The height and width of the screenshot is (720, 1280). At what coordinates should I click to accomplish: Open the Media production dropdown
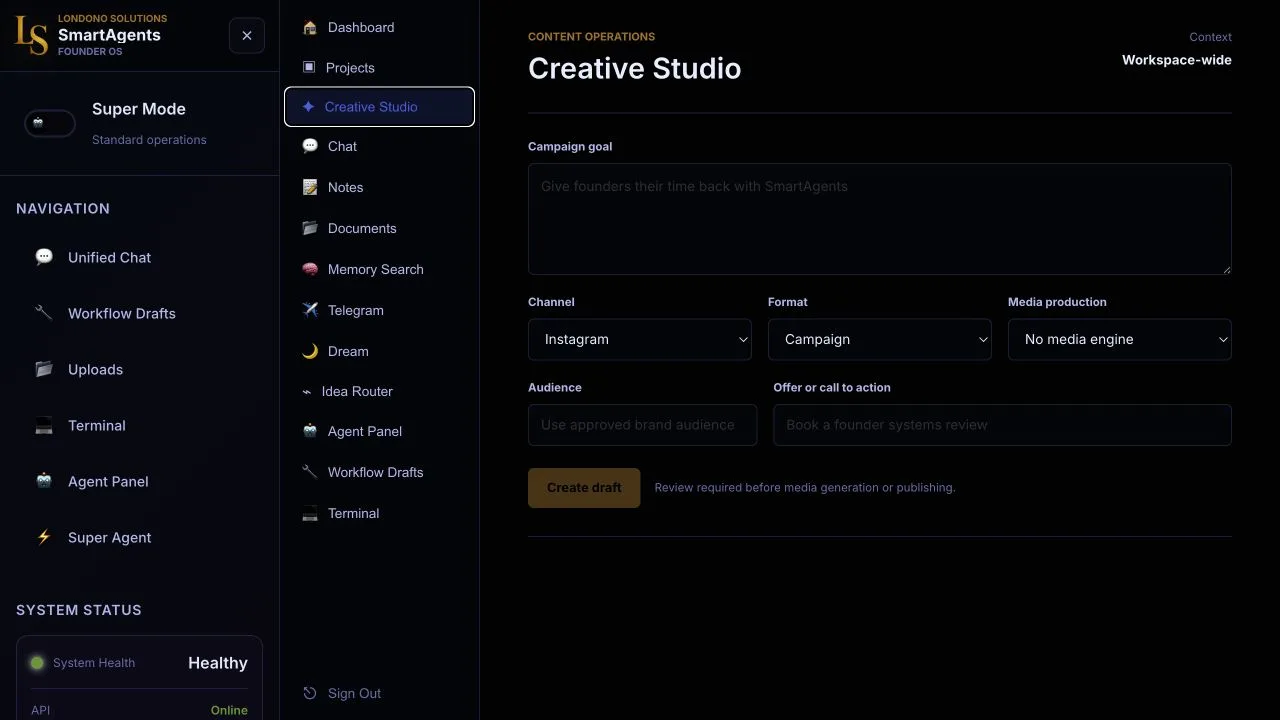coord(1120,339)
